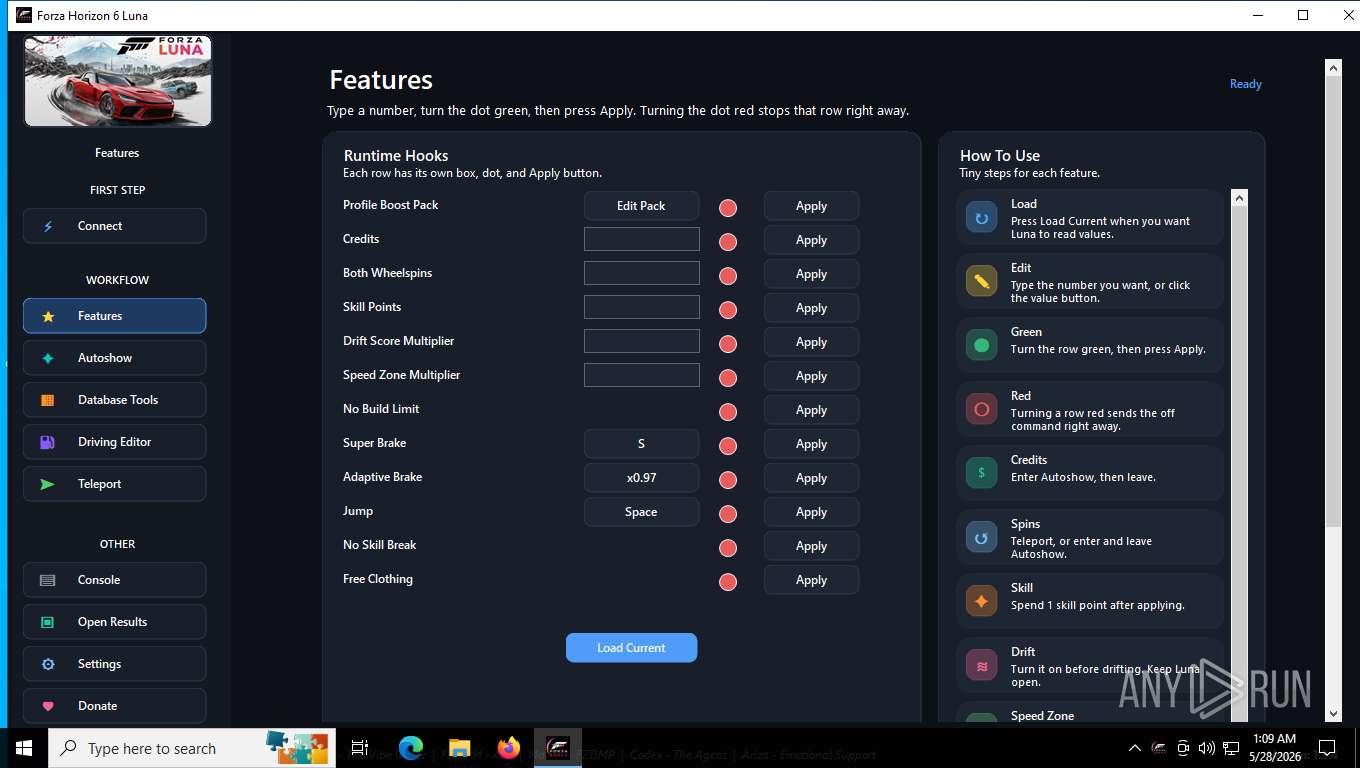Click the pink Drift wave icon
The width and height of the screenshot is (1360, 768).
981,666
